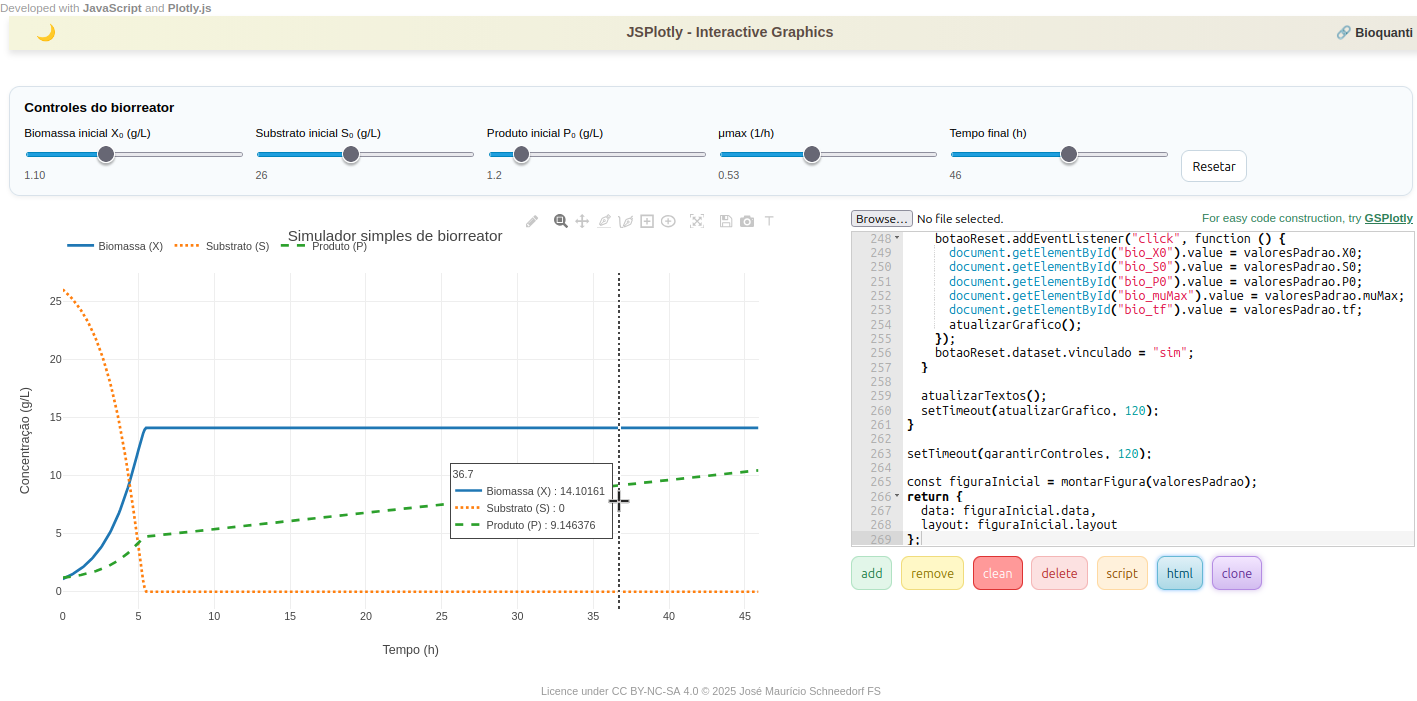Click the autoscale reset axes icon
The image size is (1417, 701).
[x=697, y=221]
